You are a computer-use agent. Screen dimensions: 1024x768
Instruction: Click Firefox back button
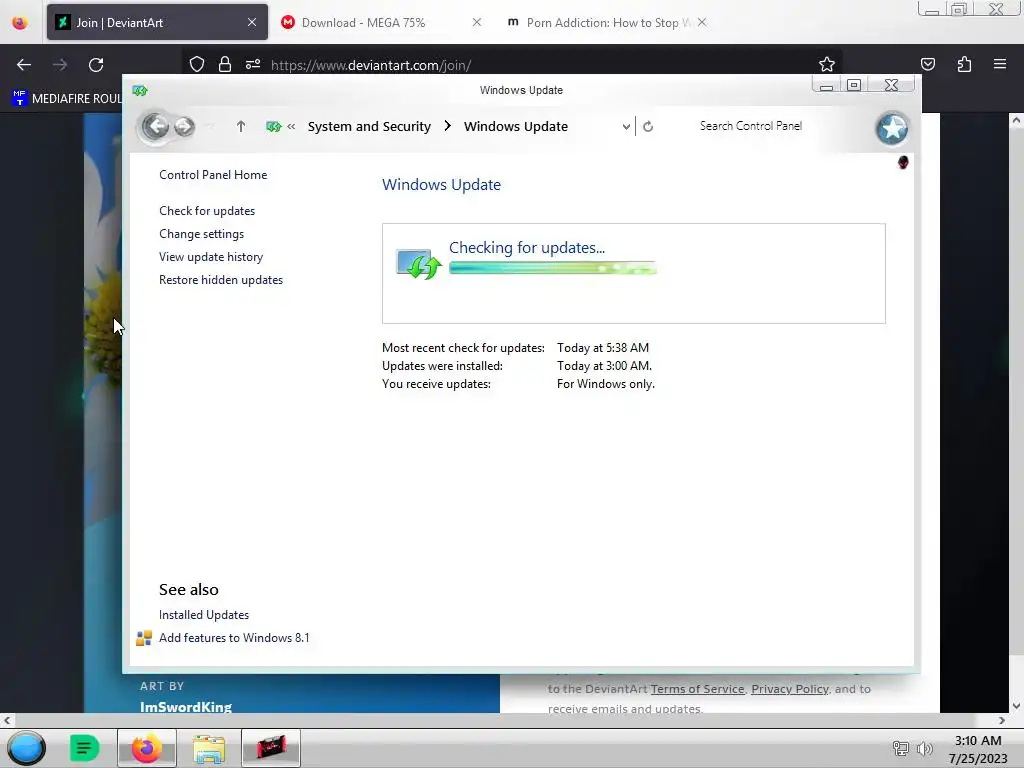tap(24, 65)
